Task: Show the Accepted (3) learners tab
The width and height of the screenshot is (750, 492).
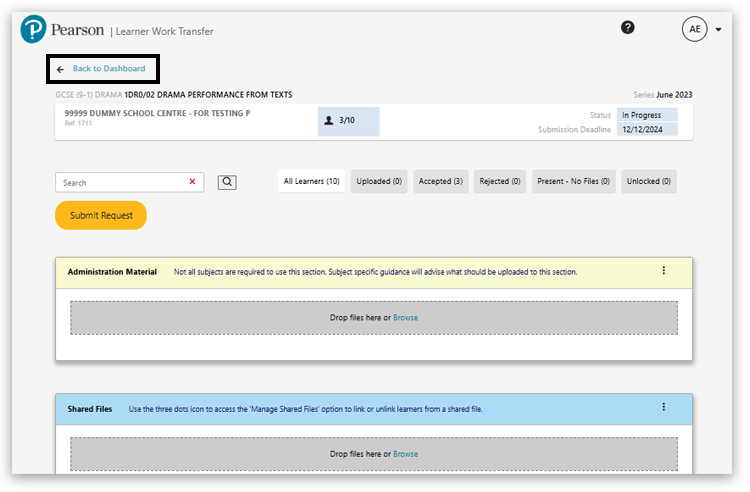Action: coord(440,181)
